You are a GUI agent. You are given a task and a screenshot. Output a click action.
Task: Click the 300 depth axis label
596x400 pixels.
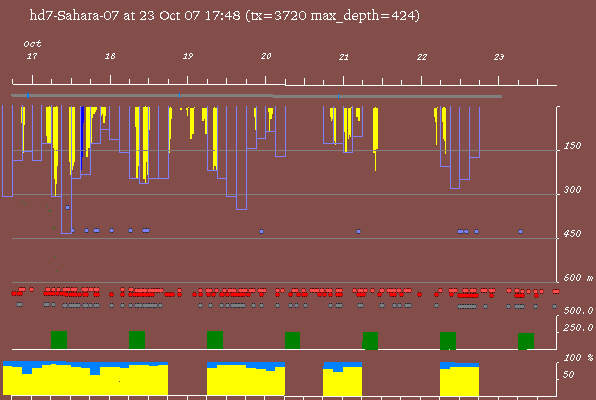coord(572,190)
